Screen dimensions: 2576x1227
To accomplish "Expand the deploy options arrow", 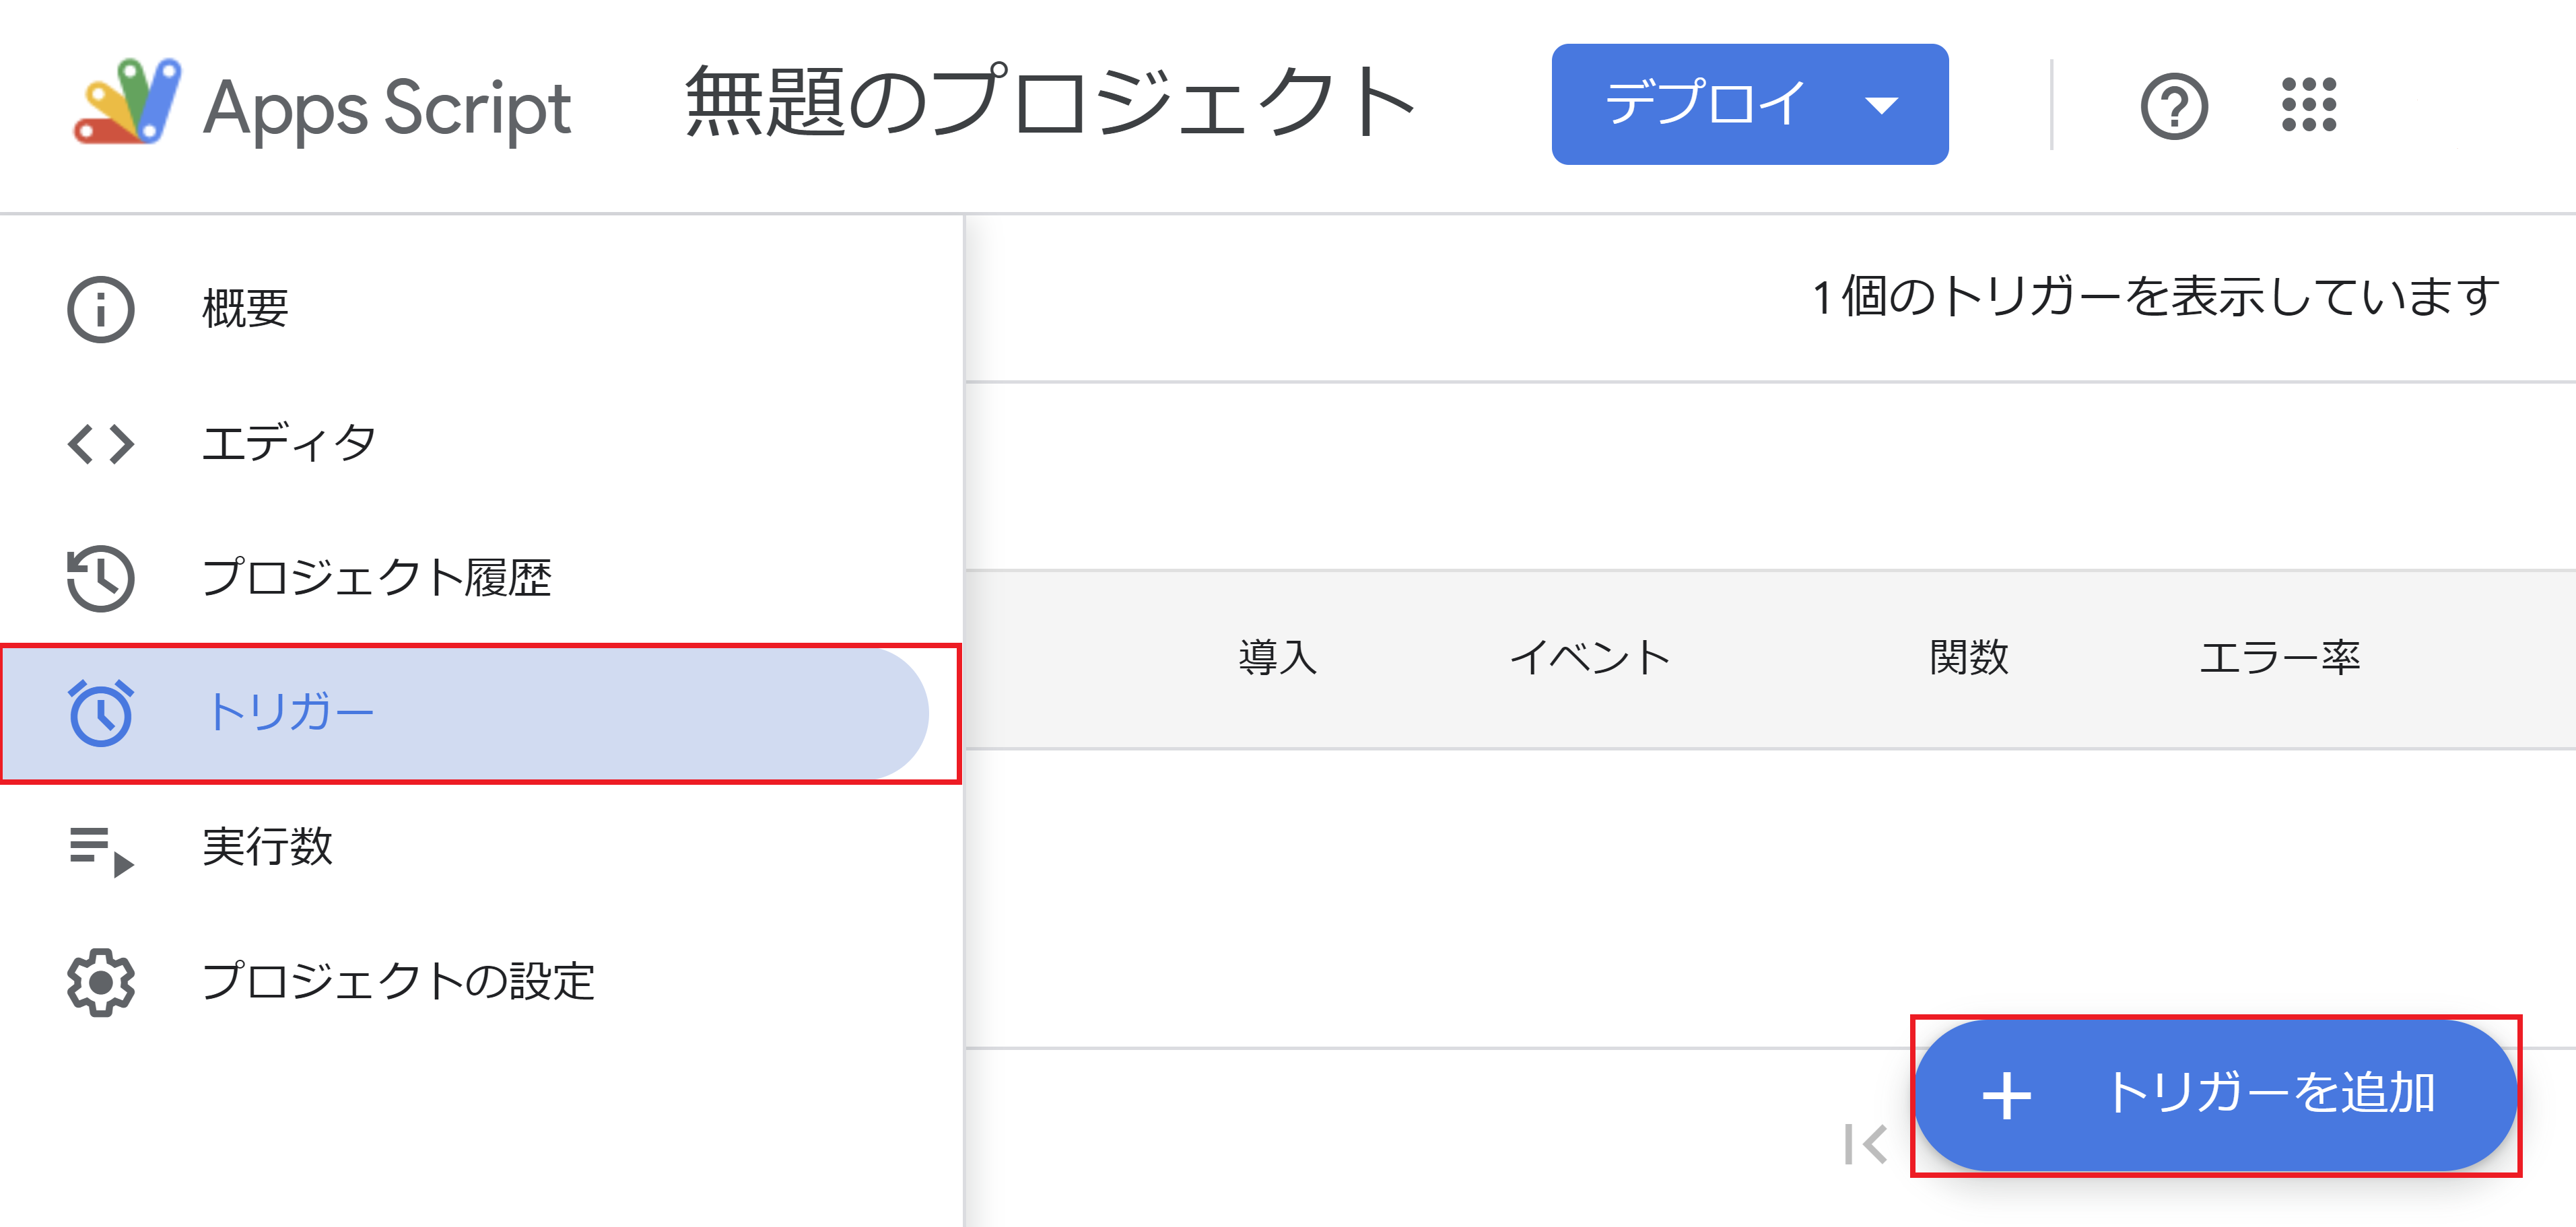I will tap(1884, 104).
